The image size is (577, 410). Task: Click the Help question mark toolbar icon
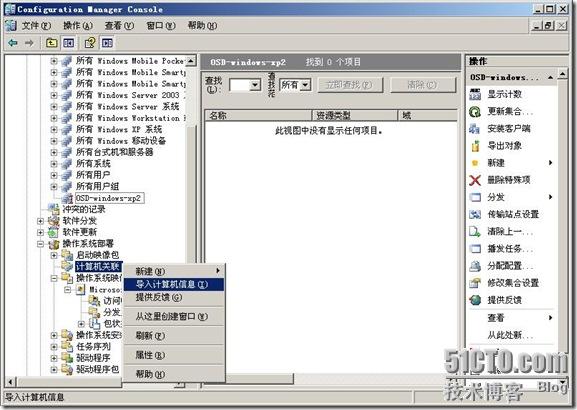90,43
